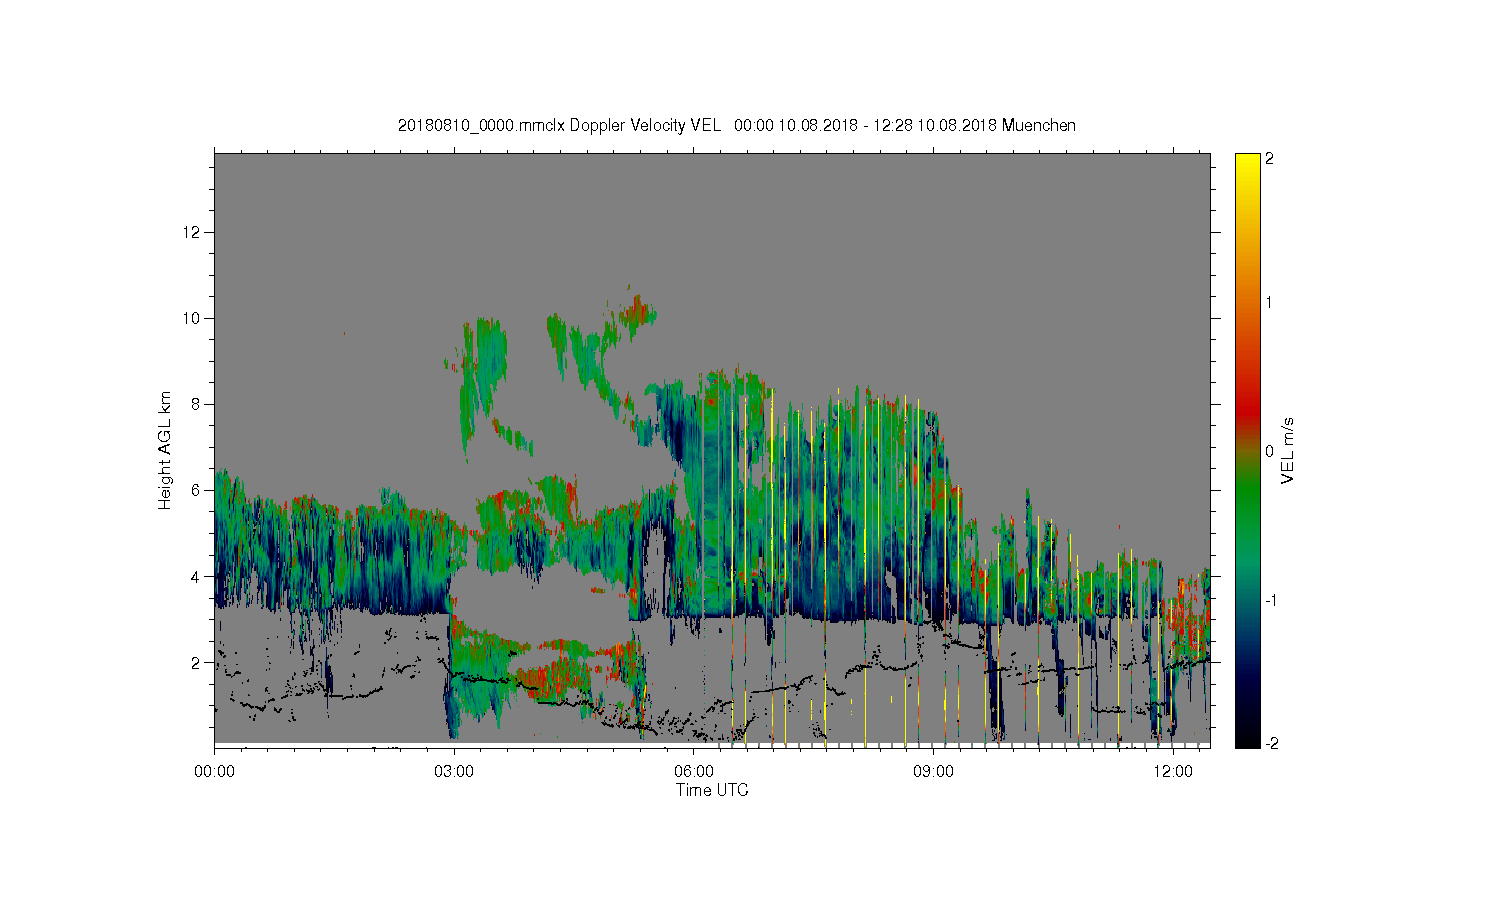Click the plot title mentioning Doppler Velocity VEL
The width and height of the screenshot is (1500, 900).
click(737, 125)
